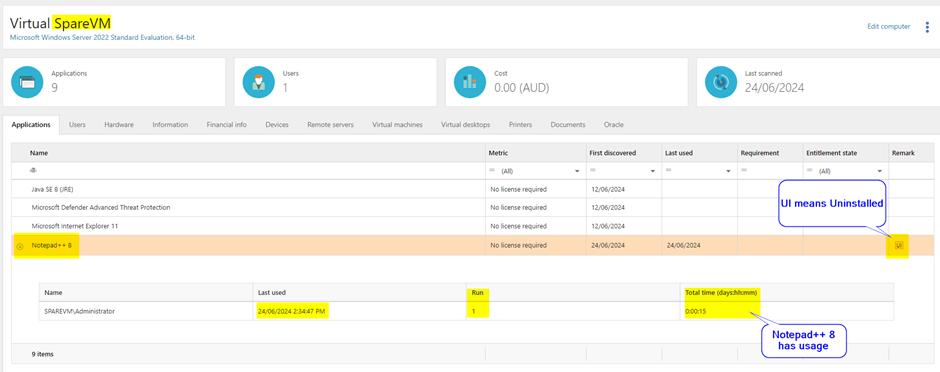Collapse the Notepad++ 8 row details
The width and height of the screenshot is (940, 372).
click(x=19, y=246)
